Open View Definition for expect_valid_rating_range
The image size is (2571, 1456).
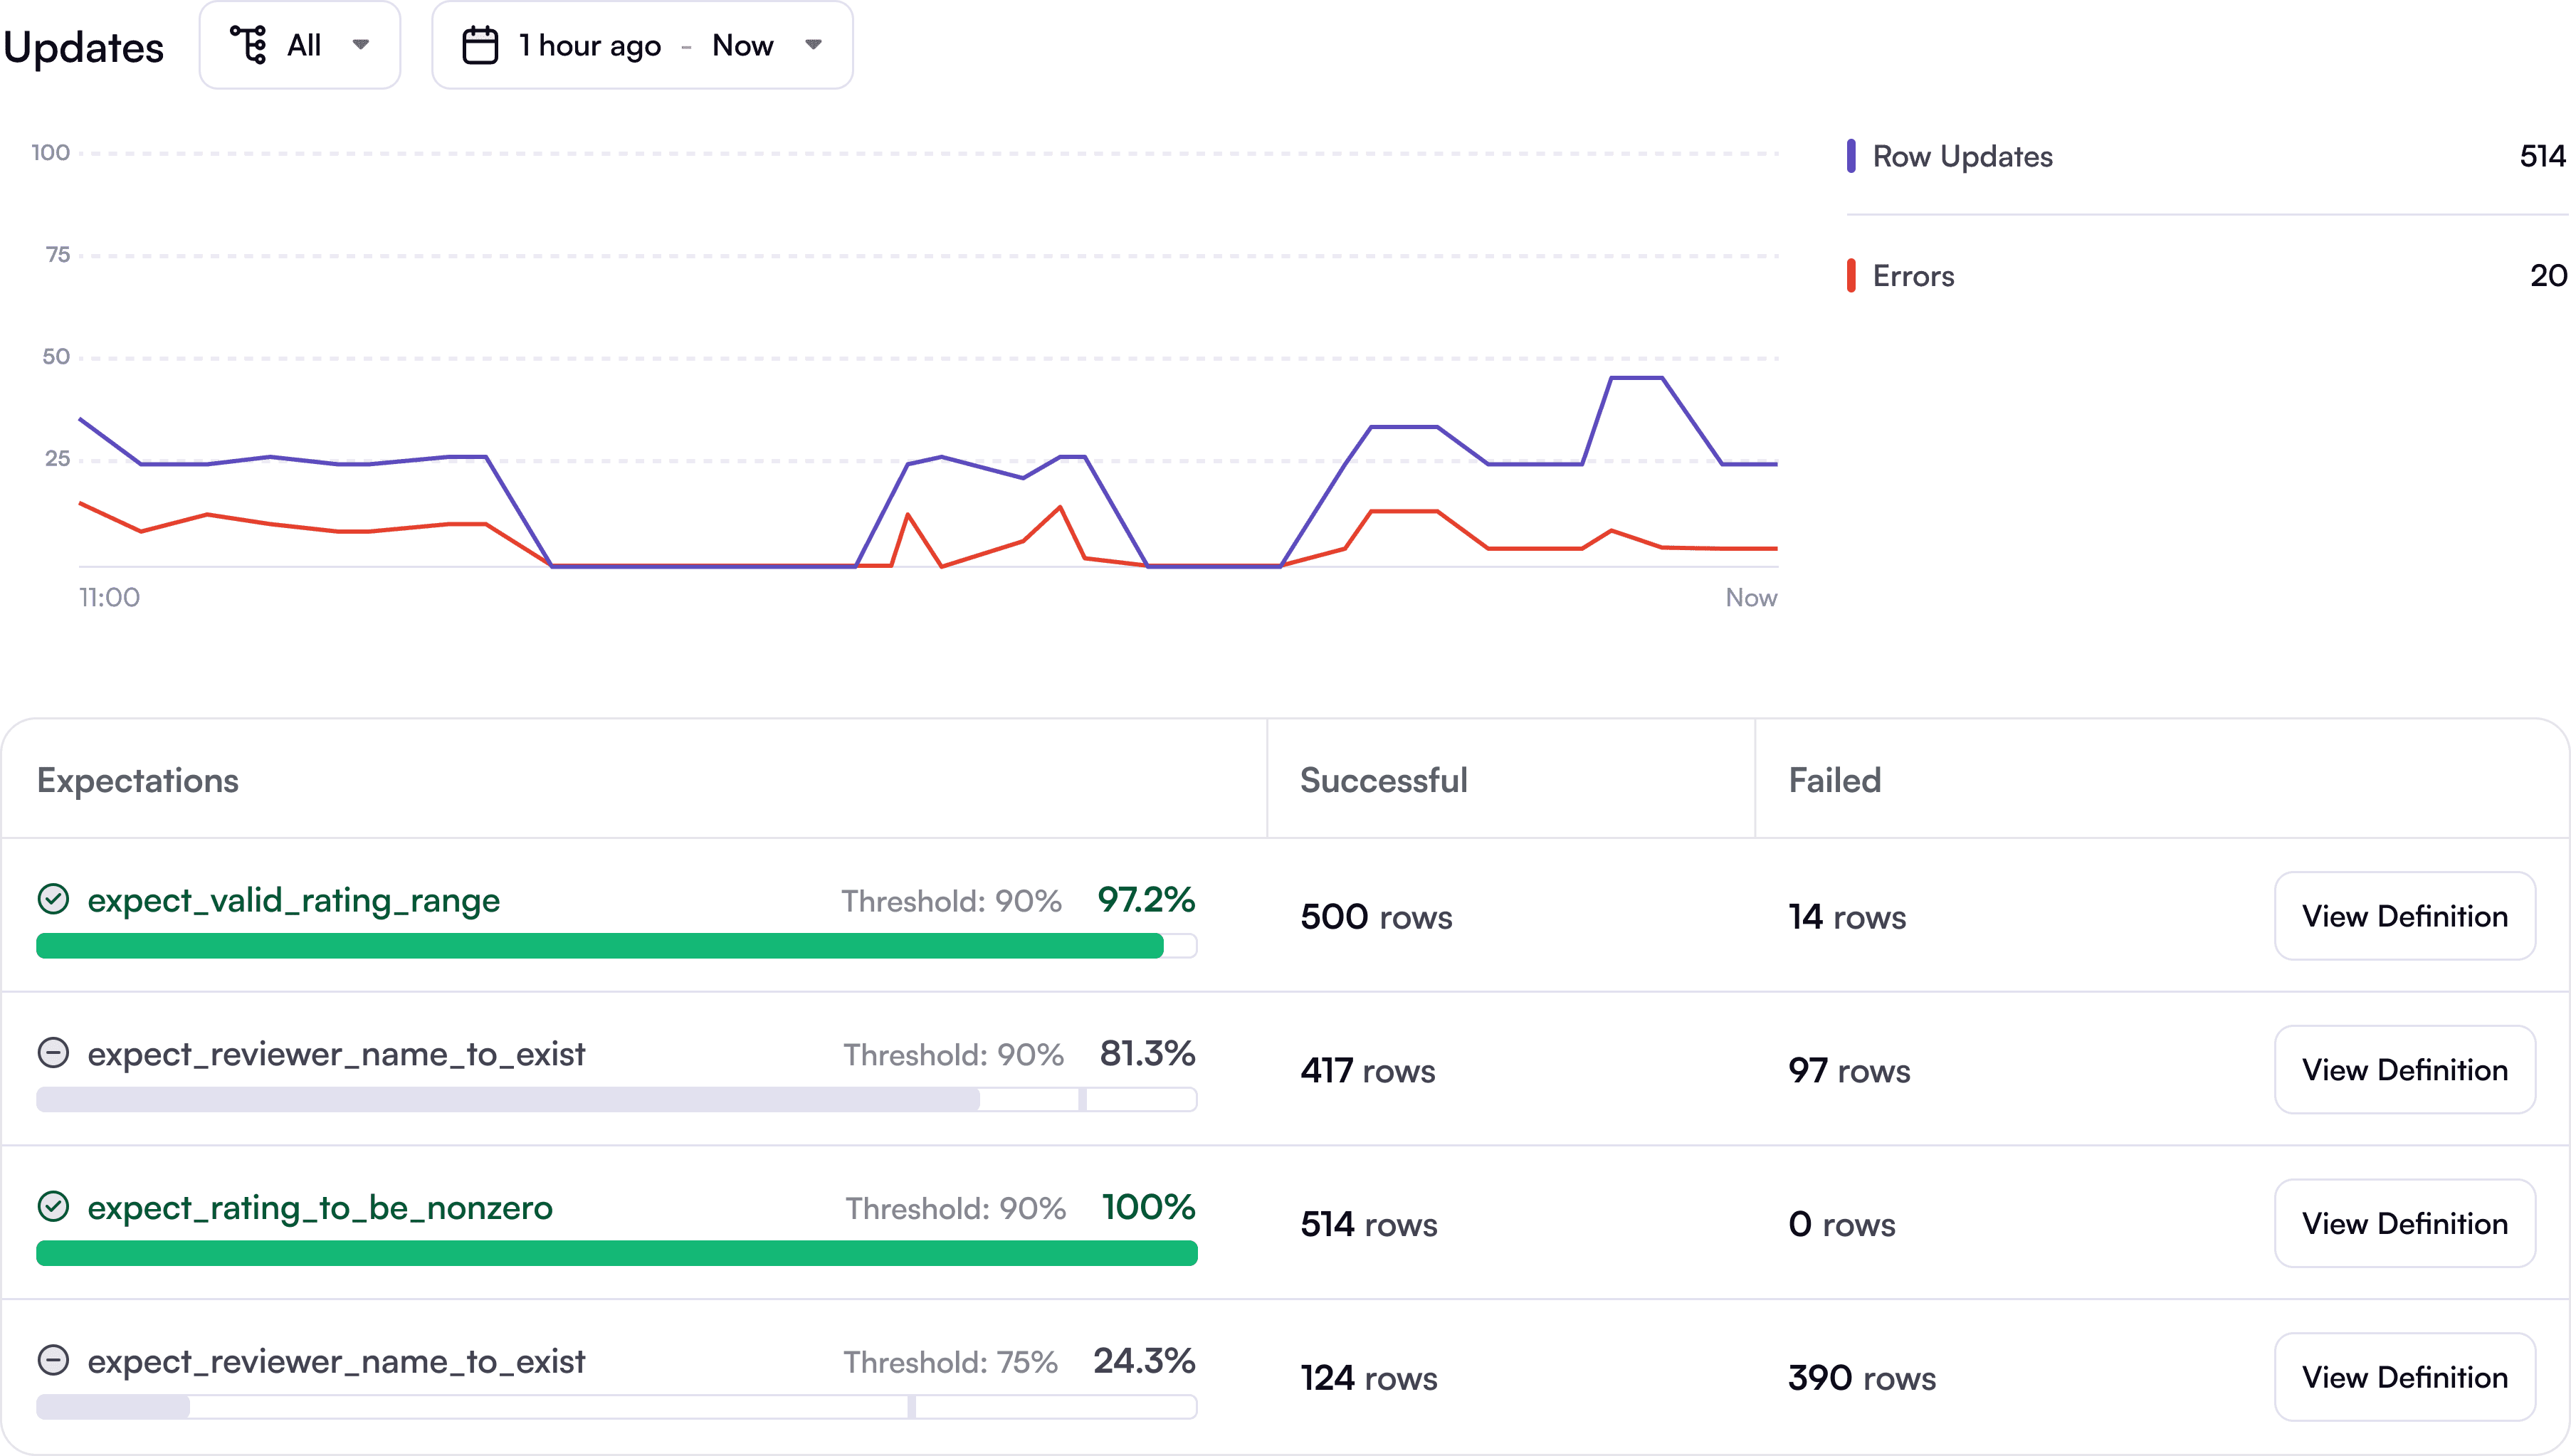2404,916
